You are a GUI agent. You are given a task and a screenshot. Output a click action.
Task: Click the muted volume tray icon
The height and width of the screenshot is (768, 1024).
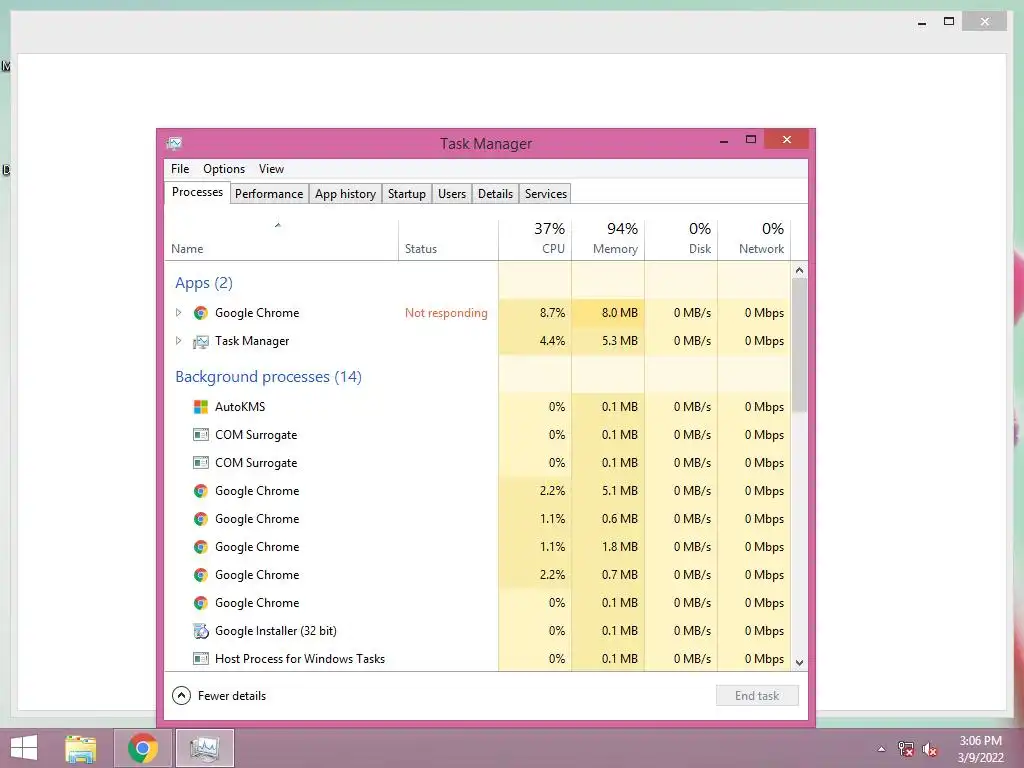930,749
